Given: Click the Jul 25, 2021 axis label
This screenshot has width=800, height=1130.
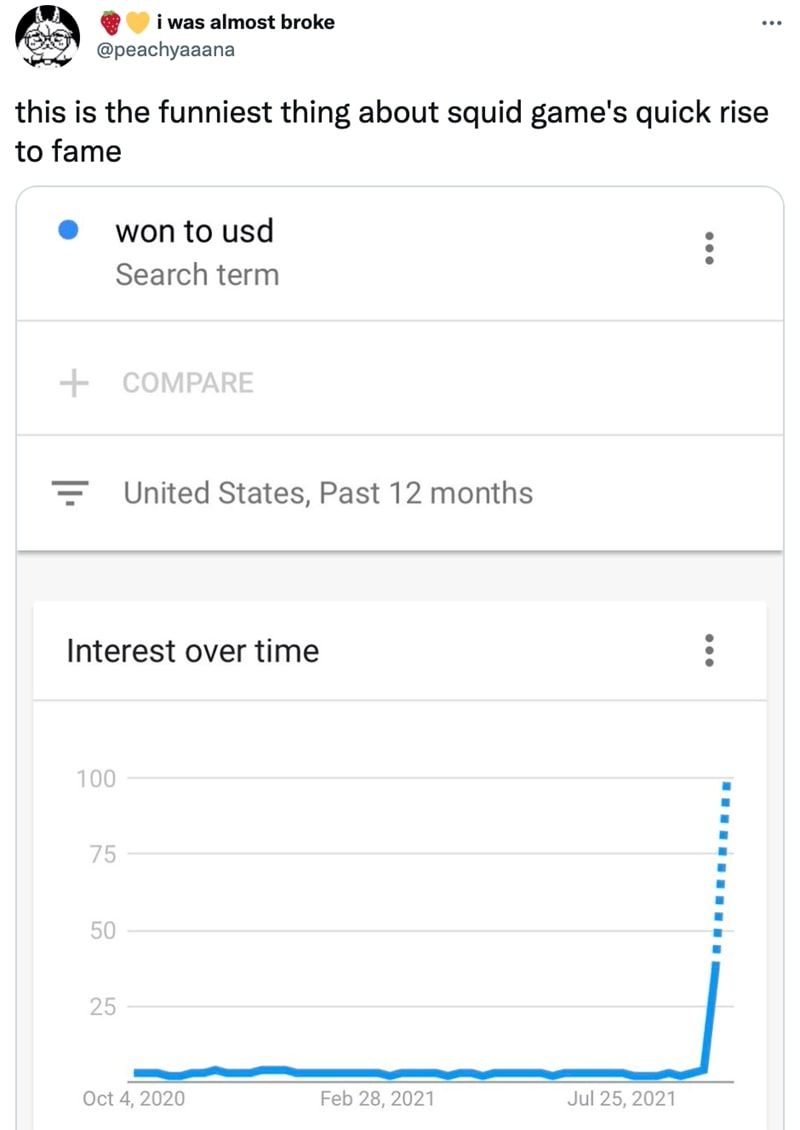Looking at the screenshot, I should pos(621,1098).
